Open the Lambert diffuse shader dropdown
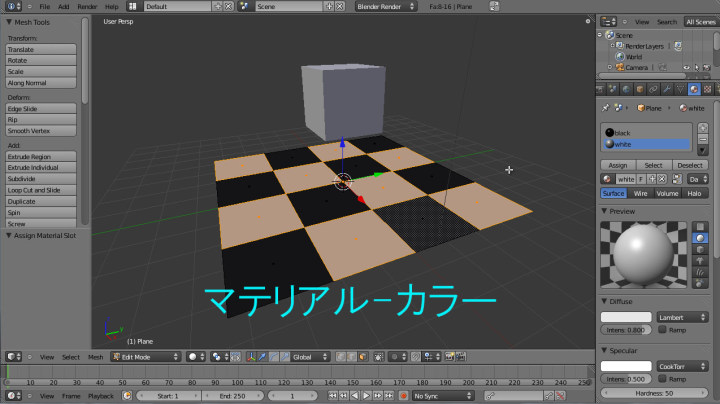 (x=682, y=317)
